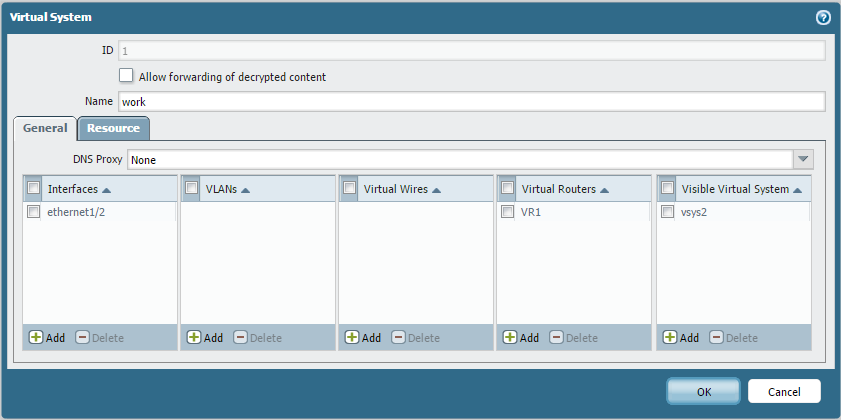Screen dimensions: 841x420
Task: Select the General tab
Action: tap(45, 128)
